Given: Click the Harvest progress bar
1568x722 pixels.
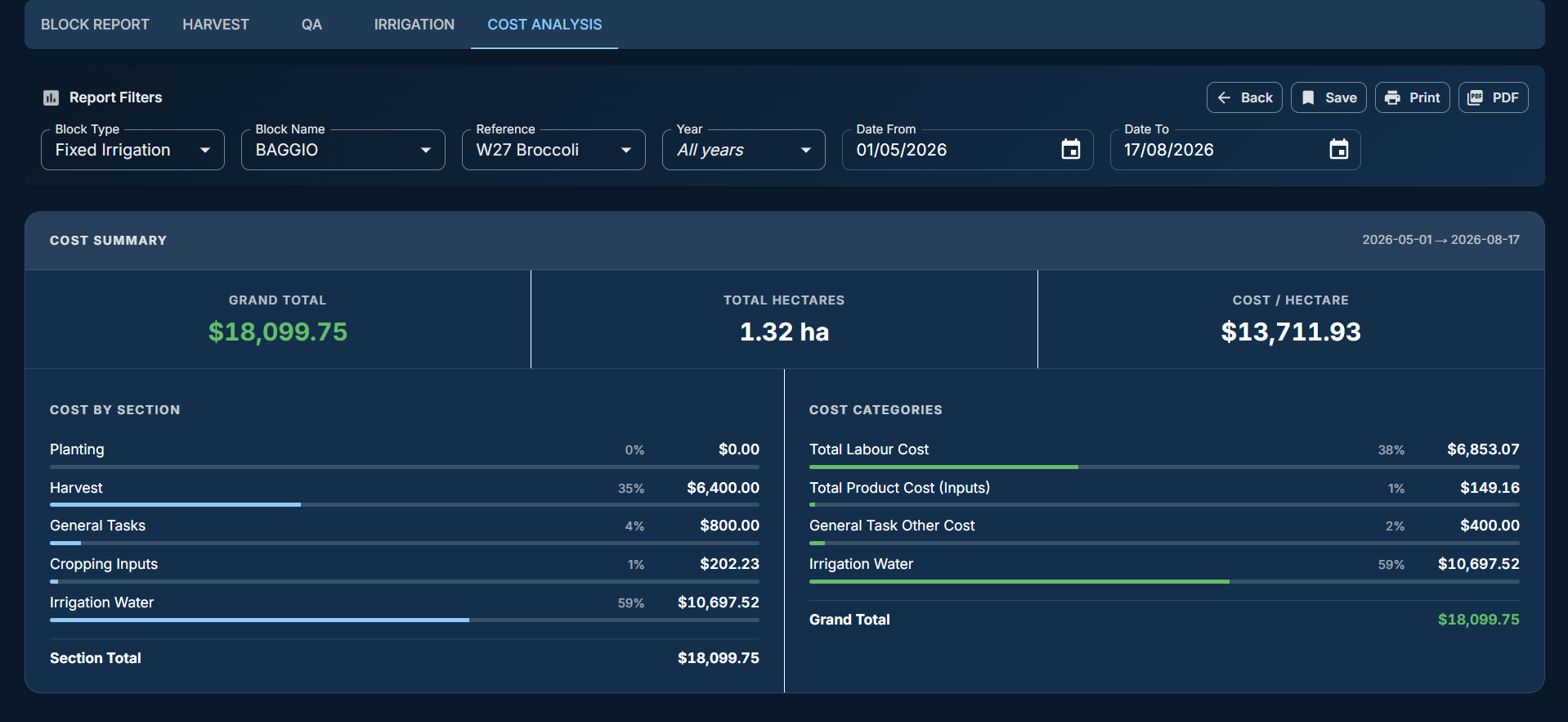Looking at the screenshot, I should click(404, 505).
